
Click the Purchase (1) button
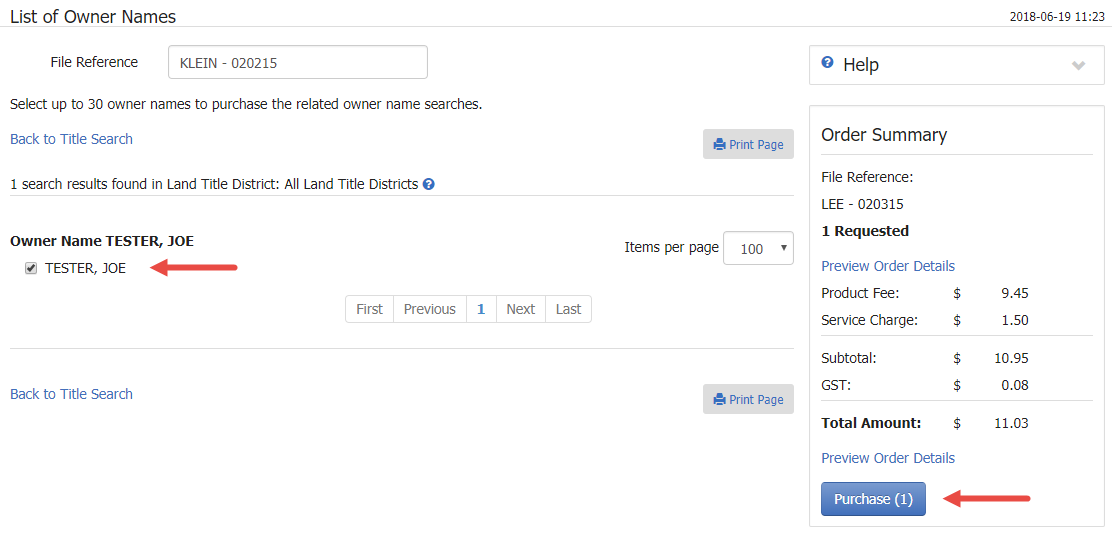(873, 499)
